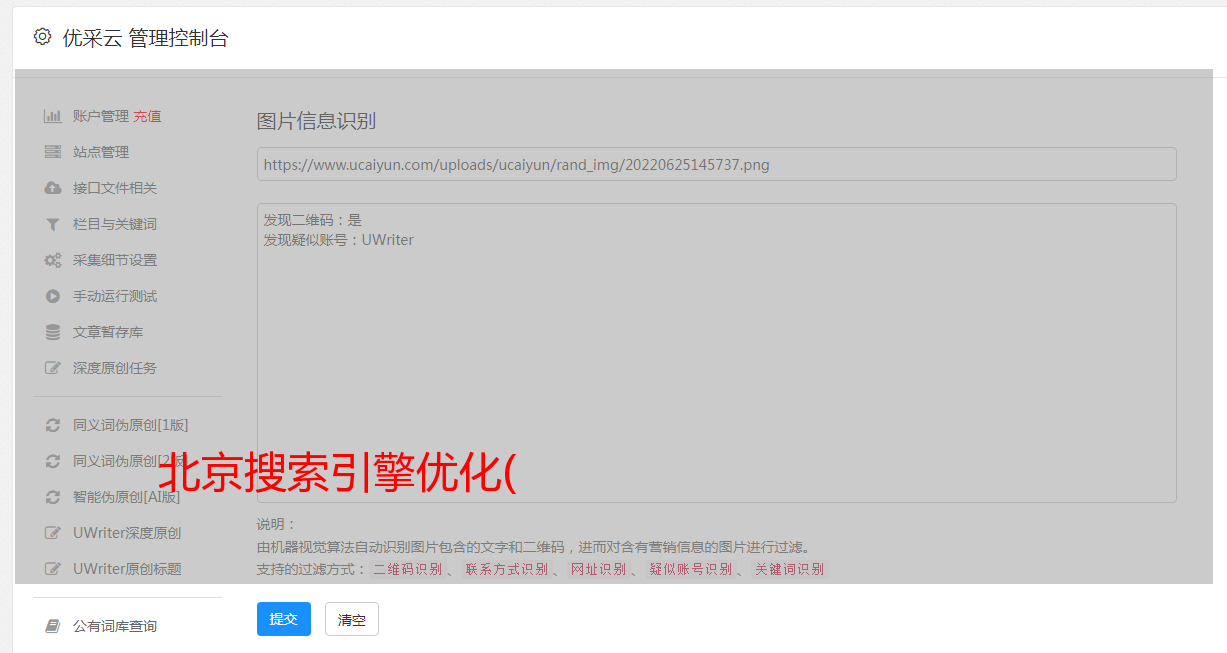Open 站点管理 in sidebar
This screenshot has height=653, width=1227.
tap(101, 152)
